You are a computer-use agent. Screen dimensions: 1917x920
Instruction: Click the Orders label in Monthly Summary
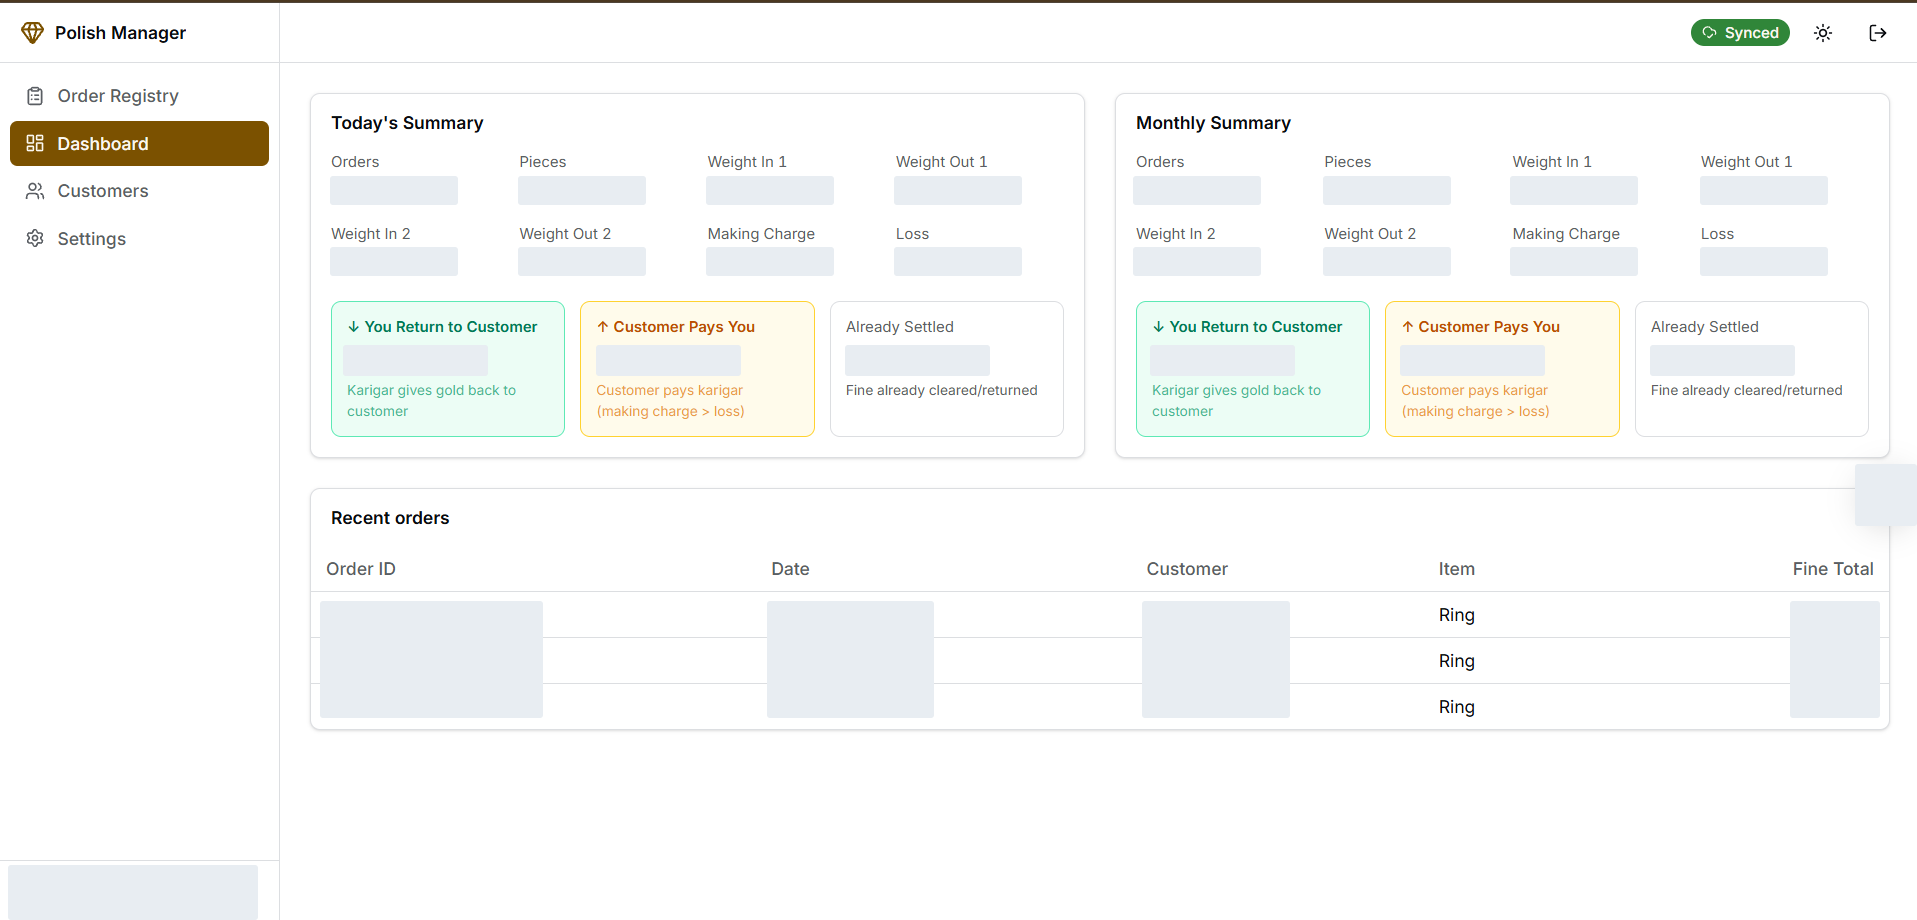(x=1160, y=162)
